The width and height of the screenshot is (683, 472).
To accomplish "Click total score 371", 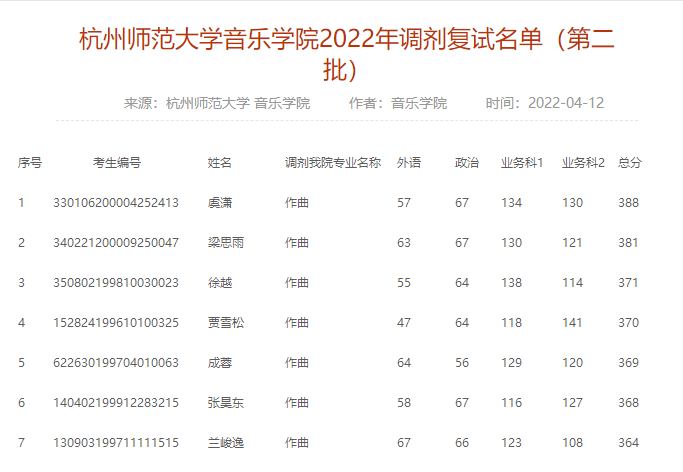I will pyautogui.click(x=628, y=283).
